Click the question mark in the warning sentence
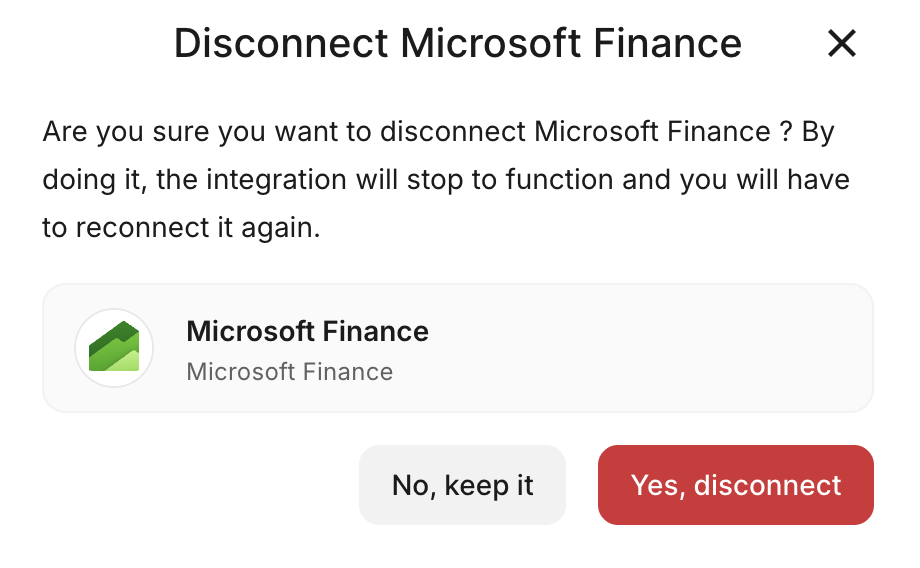Viewport: 920px width, 568px height. click(787, 132)
